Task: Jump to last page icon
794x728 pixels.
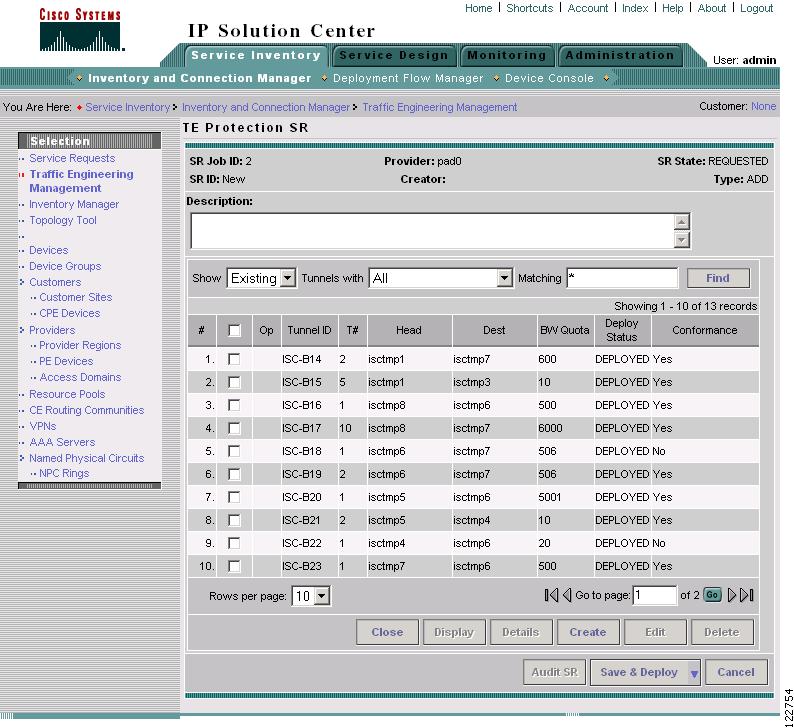Action: click(x=747, y=595)
